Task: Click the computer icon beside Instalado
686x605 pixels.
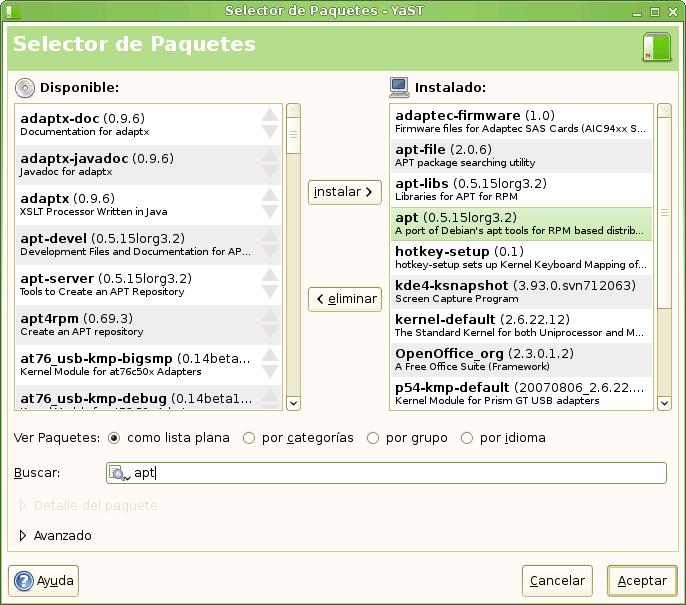Action: point(399,87)
